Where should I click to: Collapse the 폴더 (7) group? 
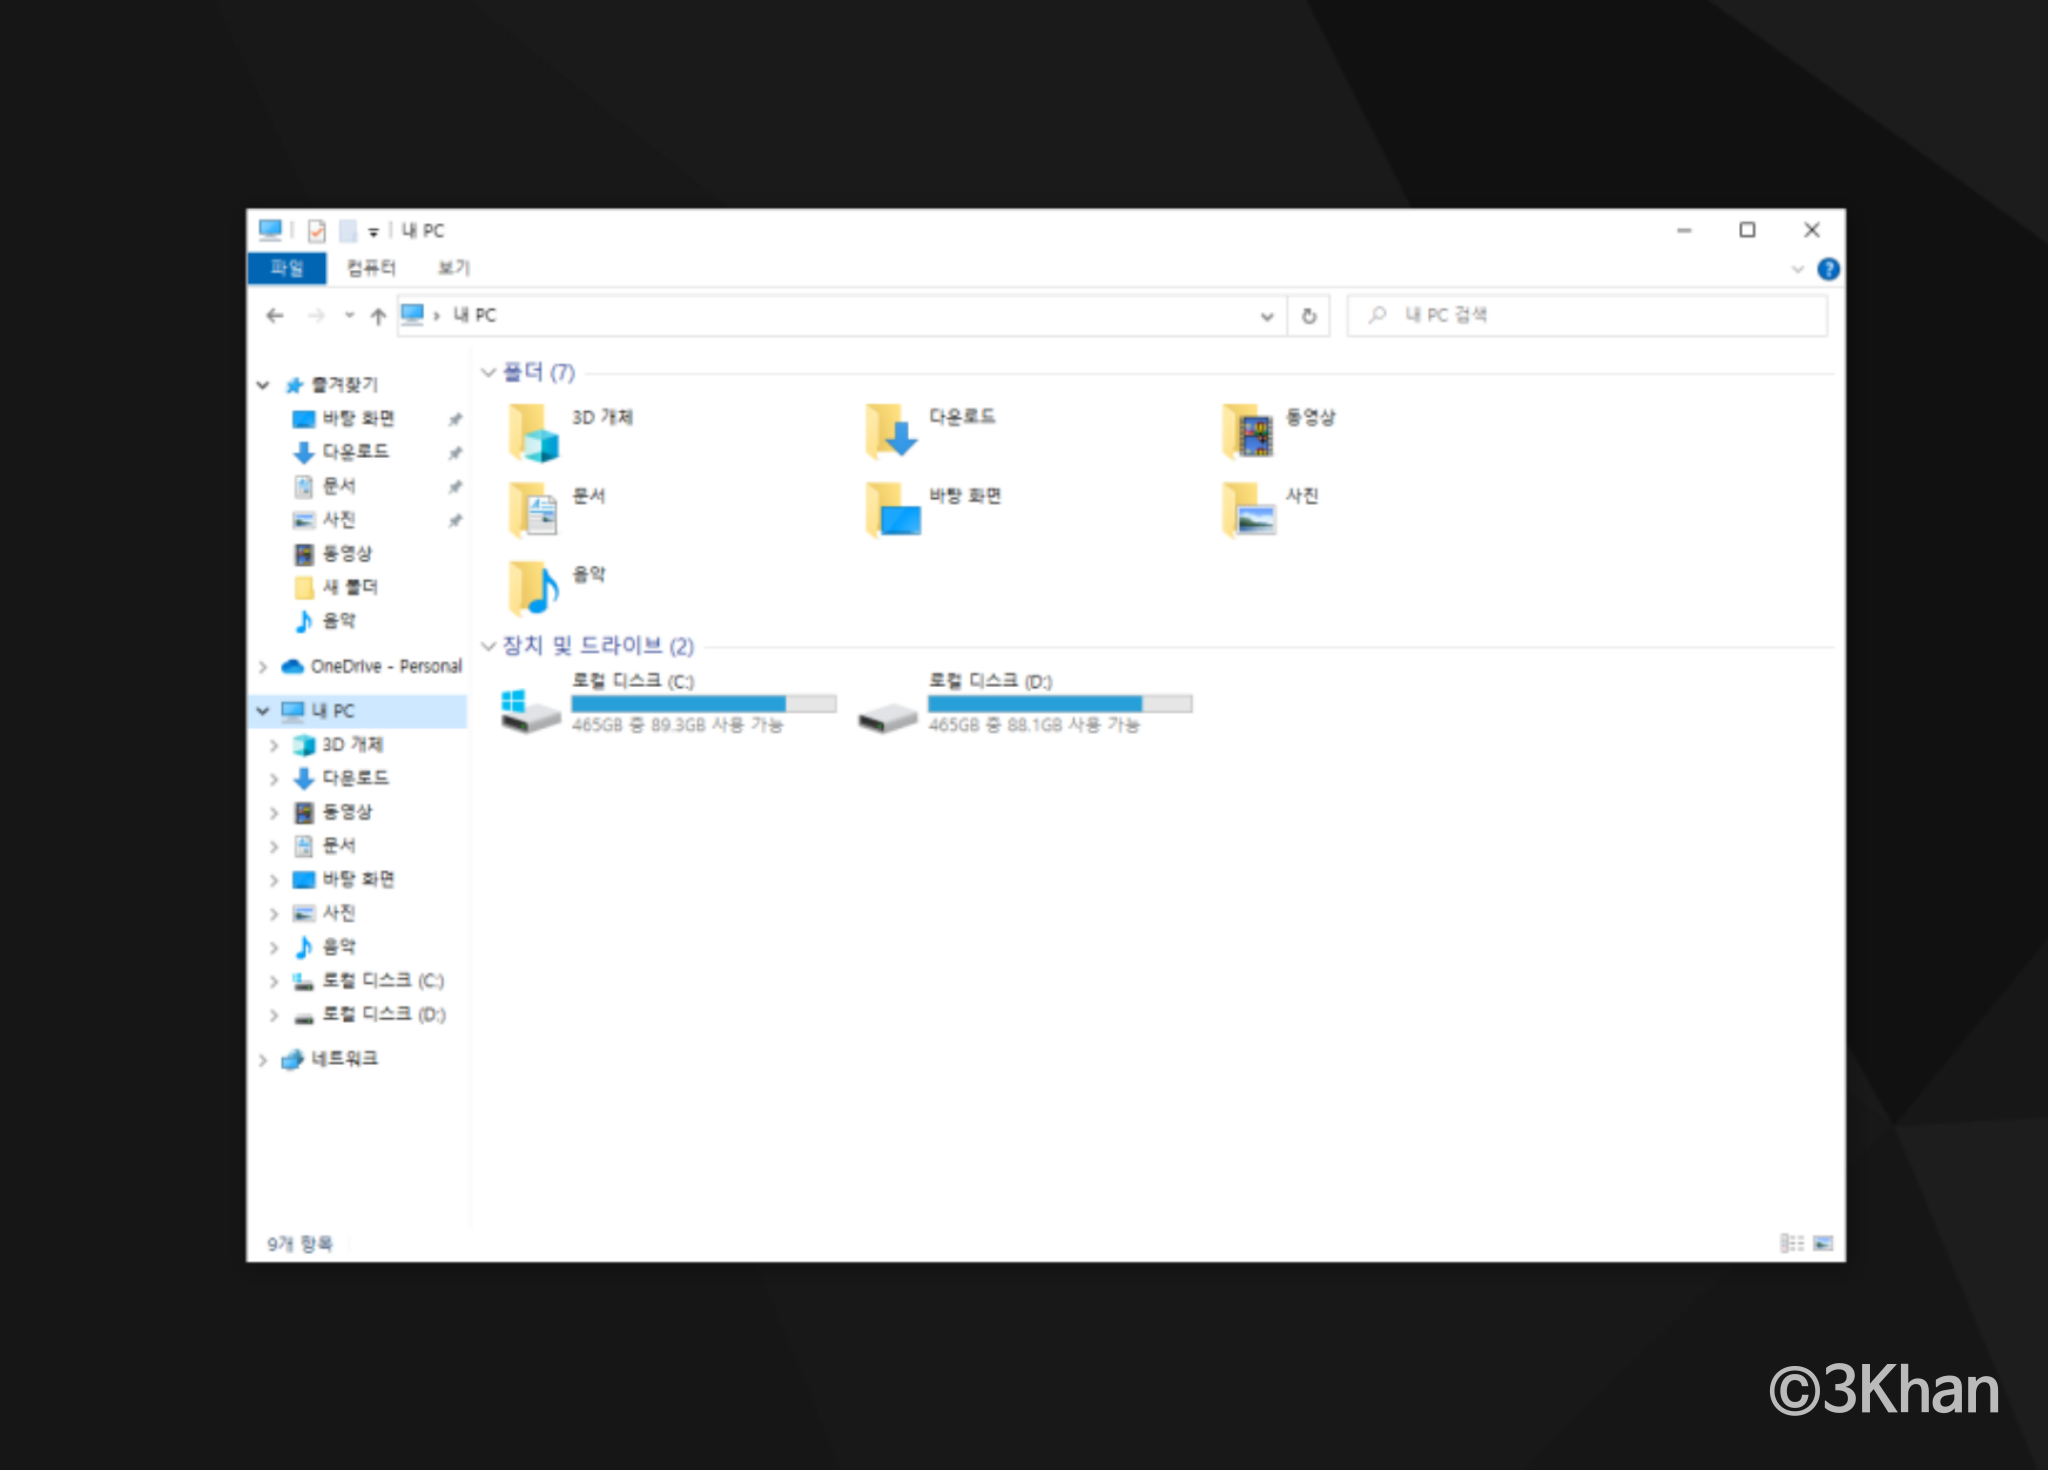[x=488, y=373]
